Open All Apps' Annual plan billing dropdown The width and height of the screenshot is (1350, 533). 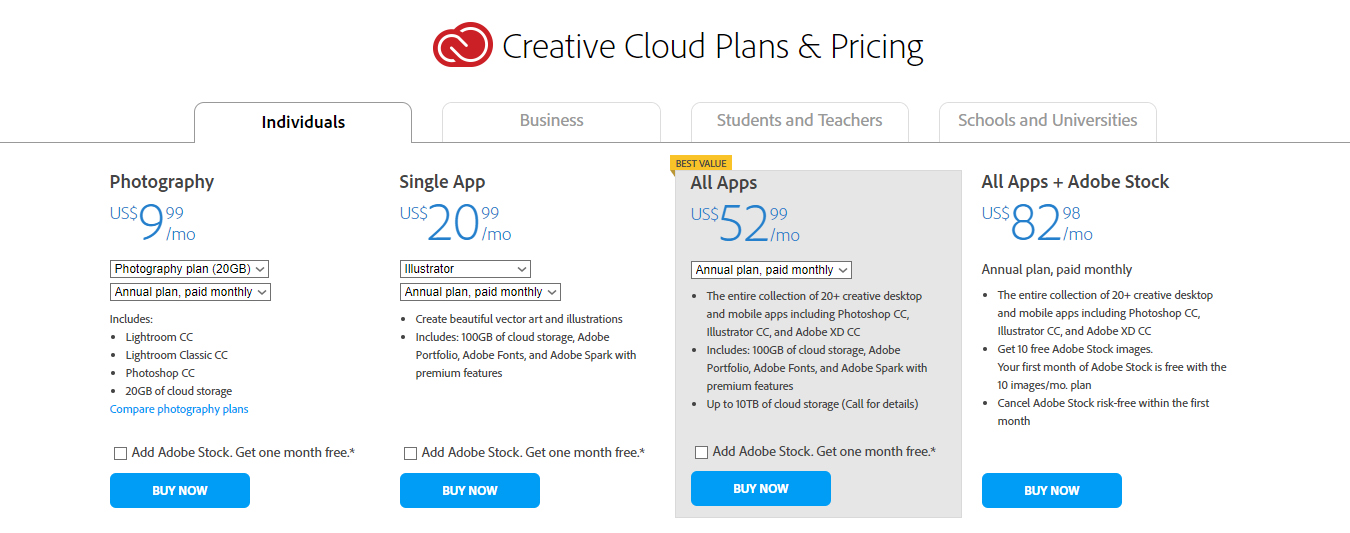(771, 270)
